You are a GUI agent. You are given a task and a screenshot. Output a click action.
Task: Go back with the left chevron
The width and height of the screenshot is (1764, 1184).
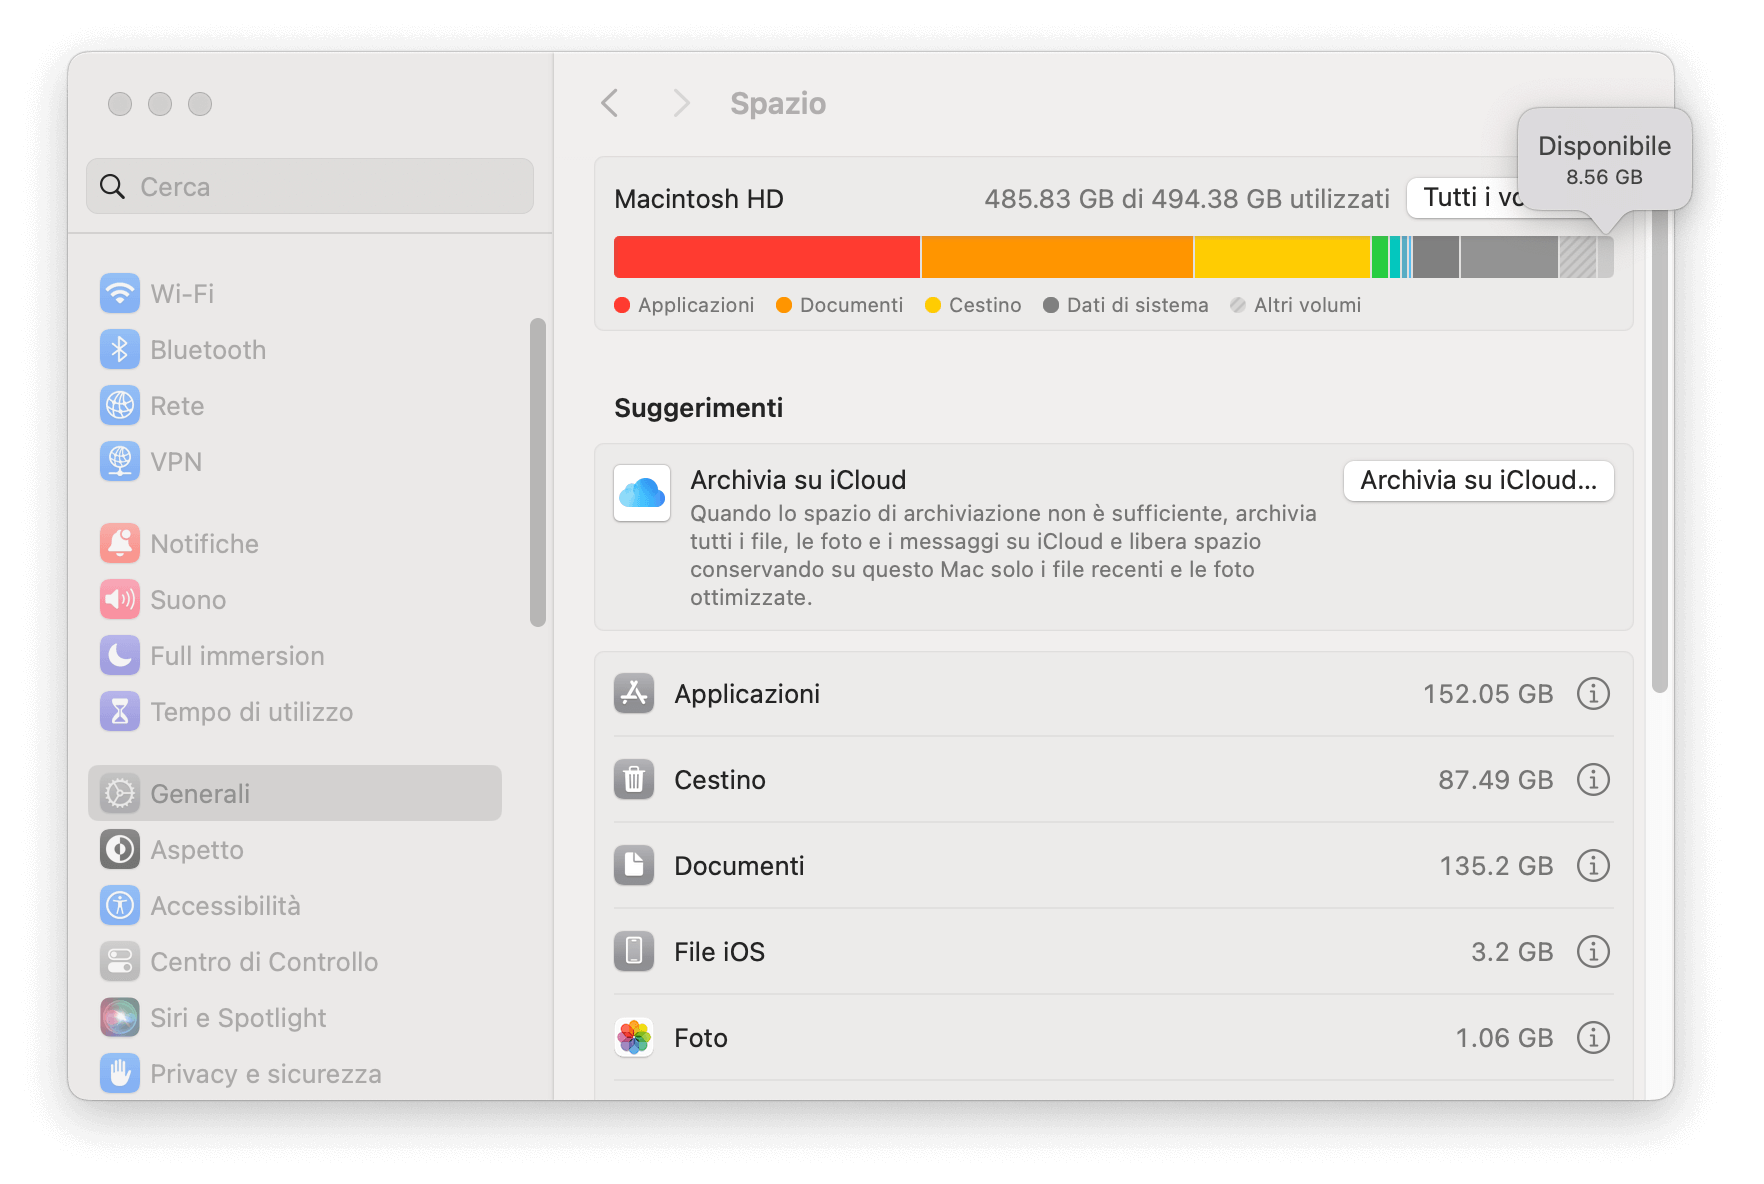click(610, 103)
